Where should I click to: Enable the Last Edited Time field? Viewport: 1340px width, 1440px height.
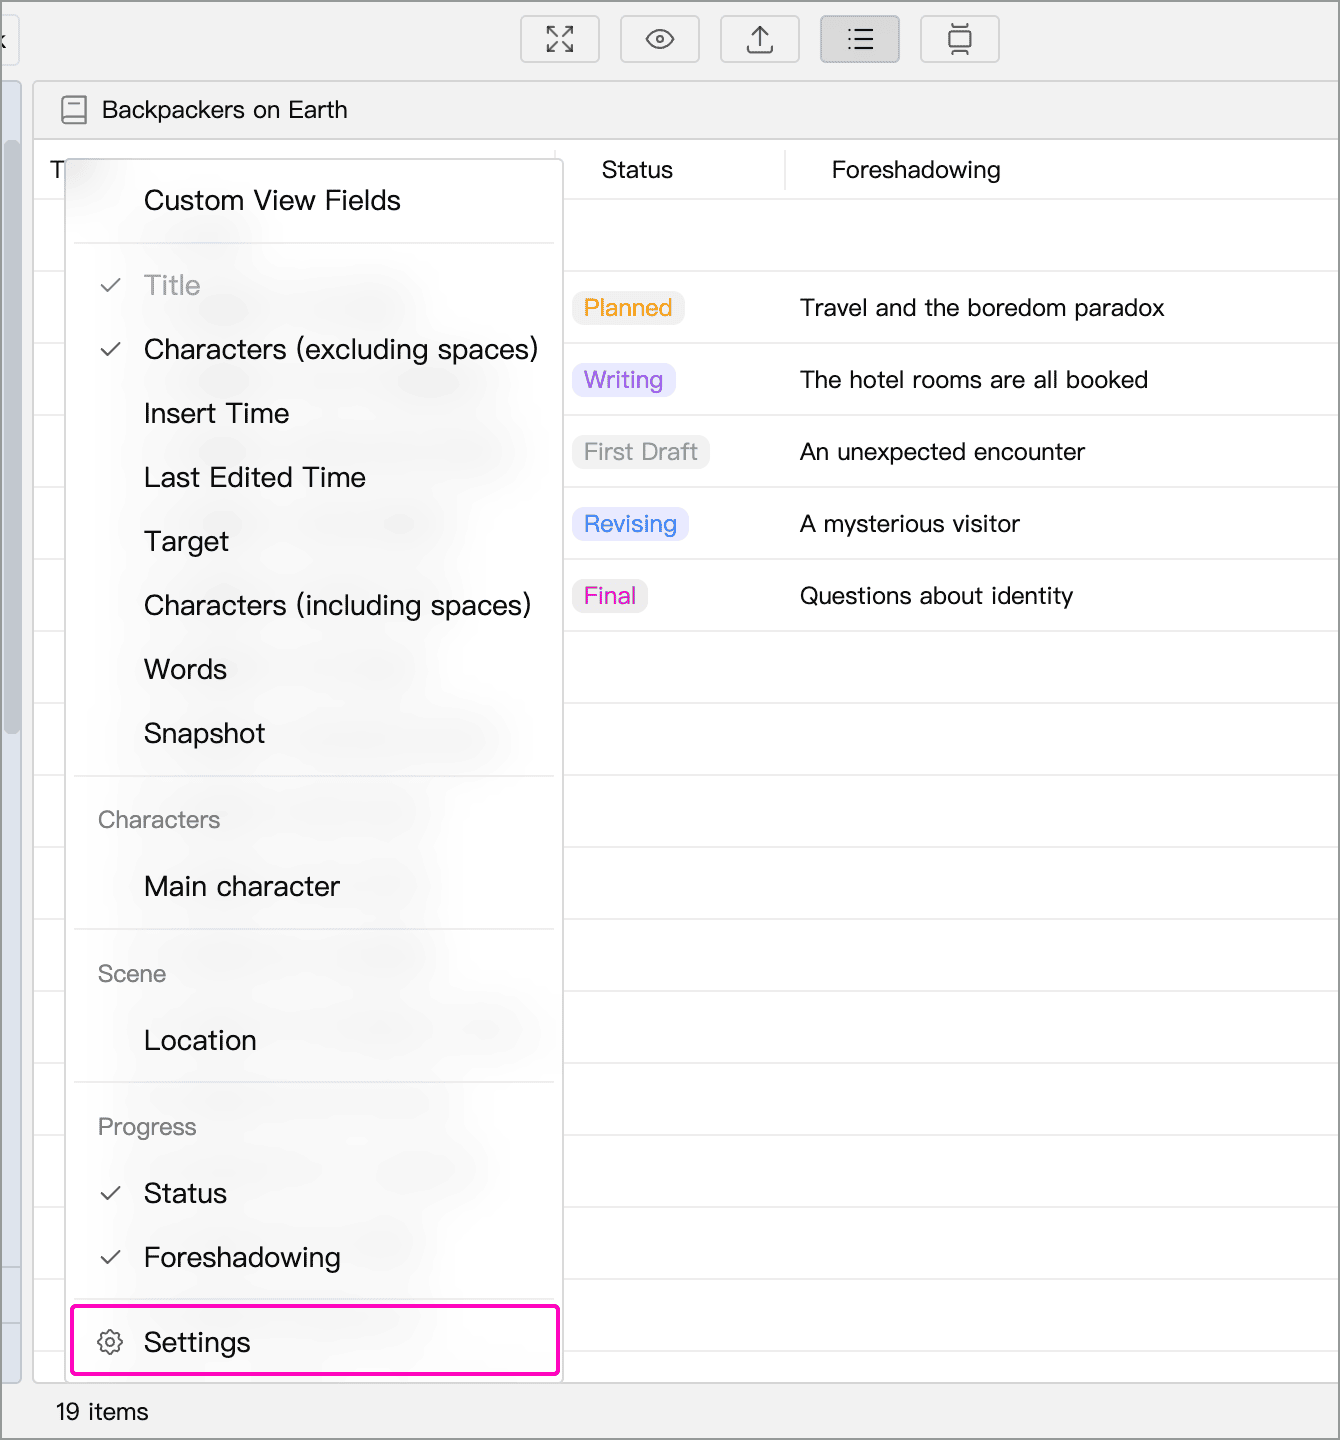coord(314,477)
